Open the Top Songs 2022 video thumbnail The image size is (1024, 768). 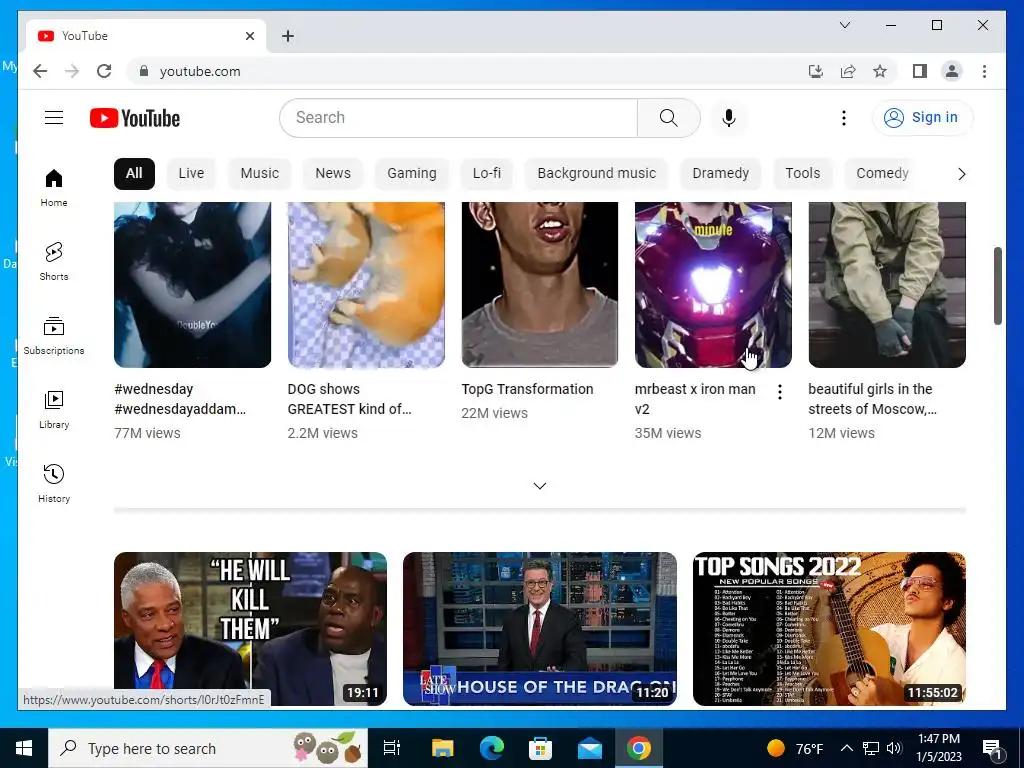829,629
